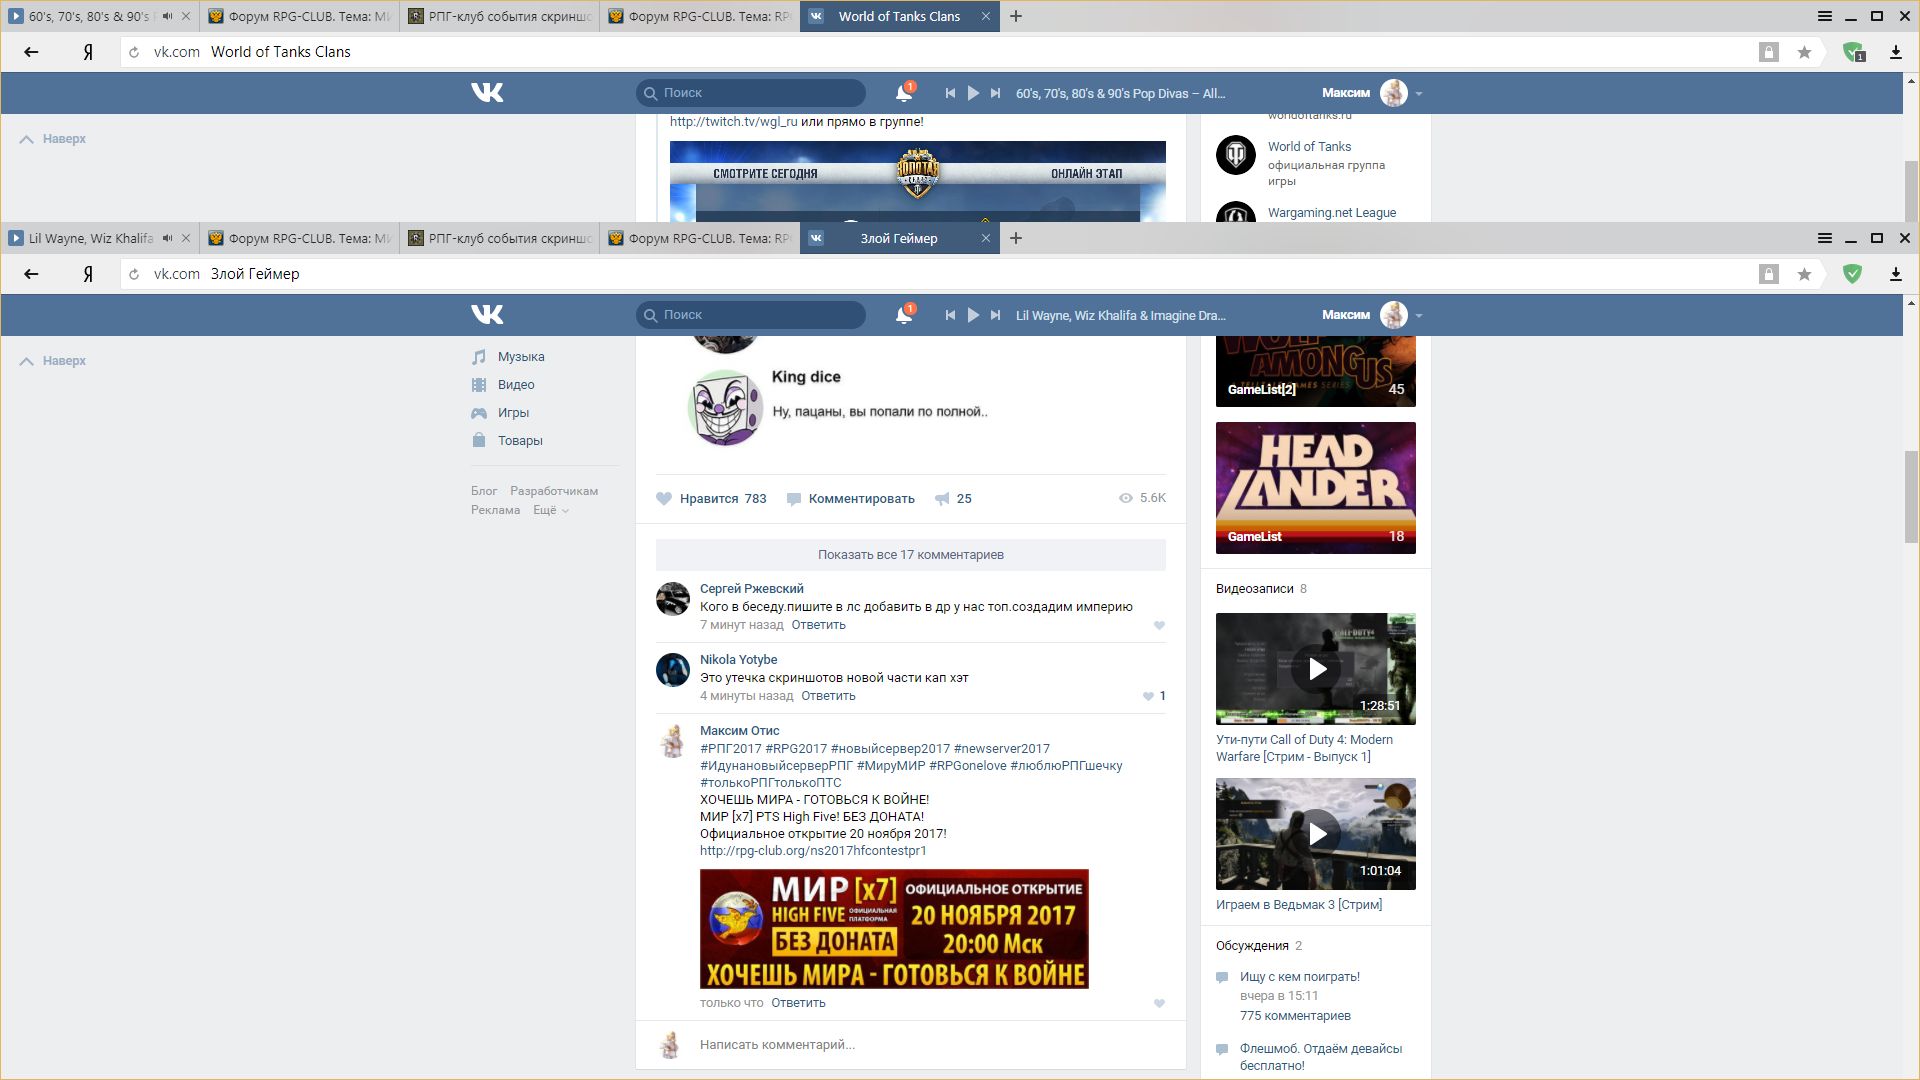Skip to the next track in the World of Tanks Clans window
The height and width of the screenshot is (1080, 1920).
click(x=995, y=93)
